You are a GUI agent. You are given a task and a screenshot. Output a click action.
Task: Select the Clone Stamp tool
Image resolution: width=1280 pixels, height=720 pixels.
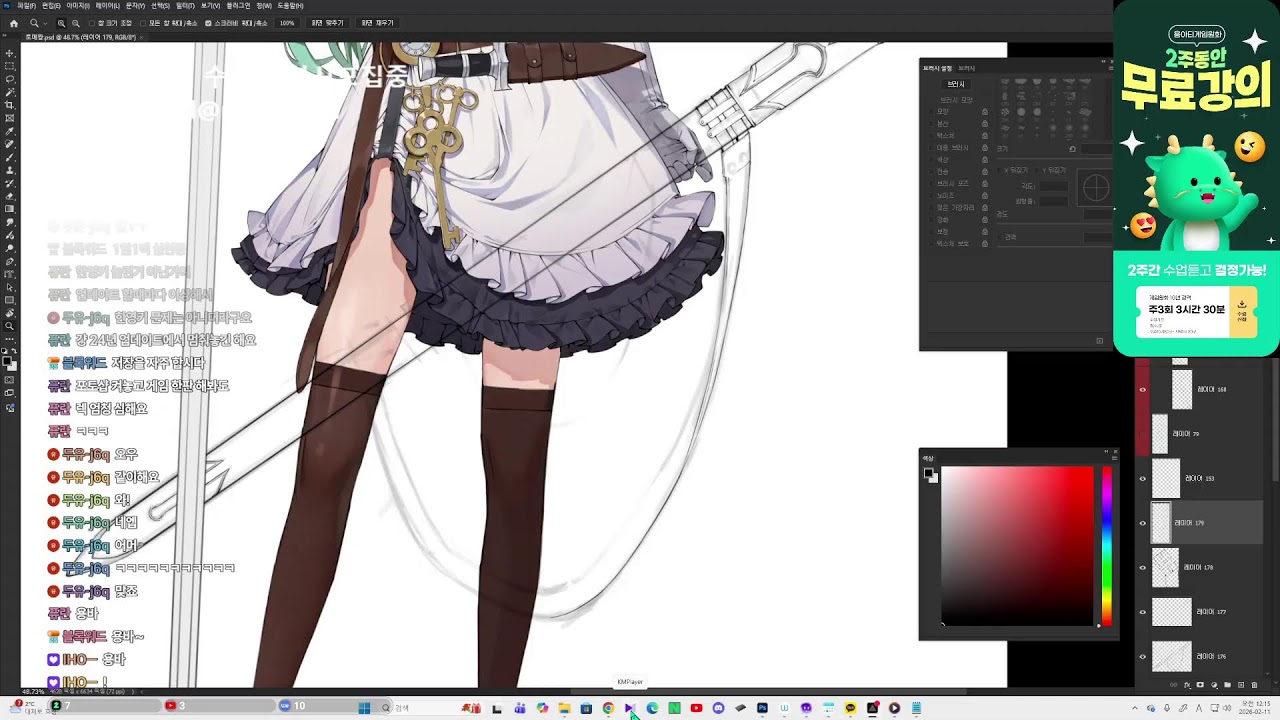(10, 170)
